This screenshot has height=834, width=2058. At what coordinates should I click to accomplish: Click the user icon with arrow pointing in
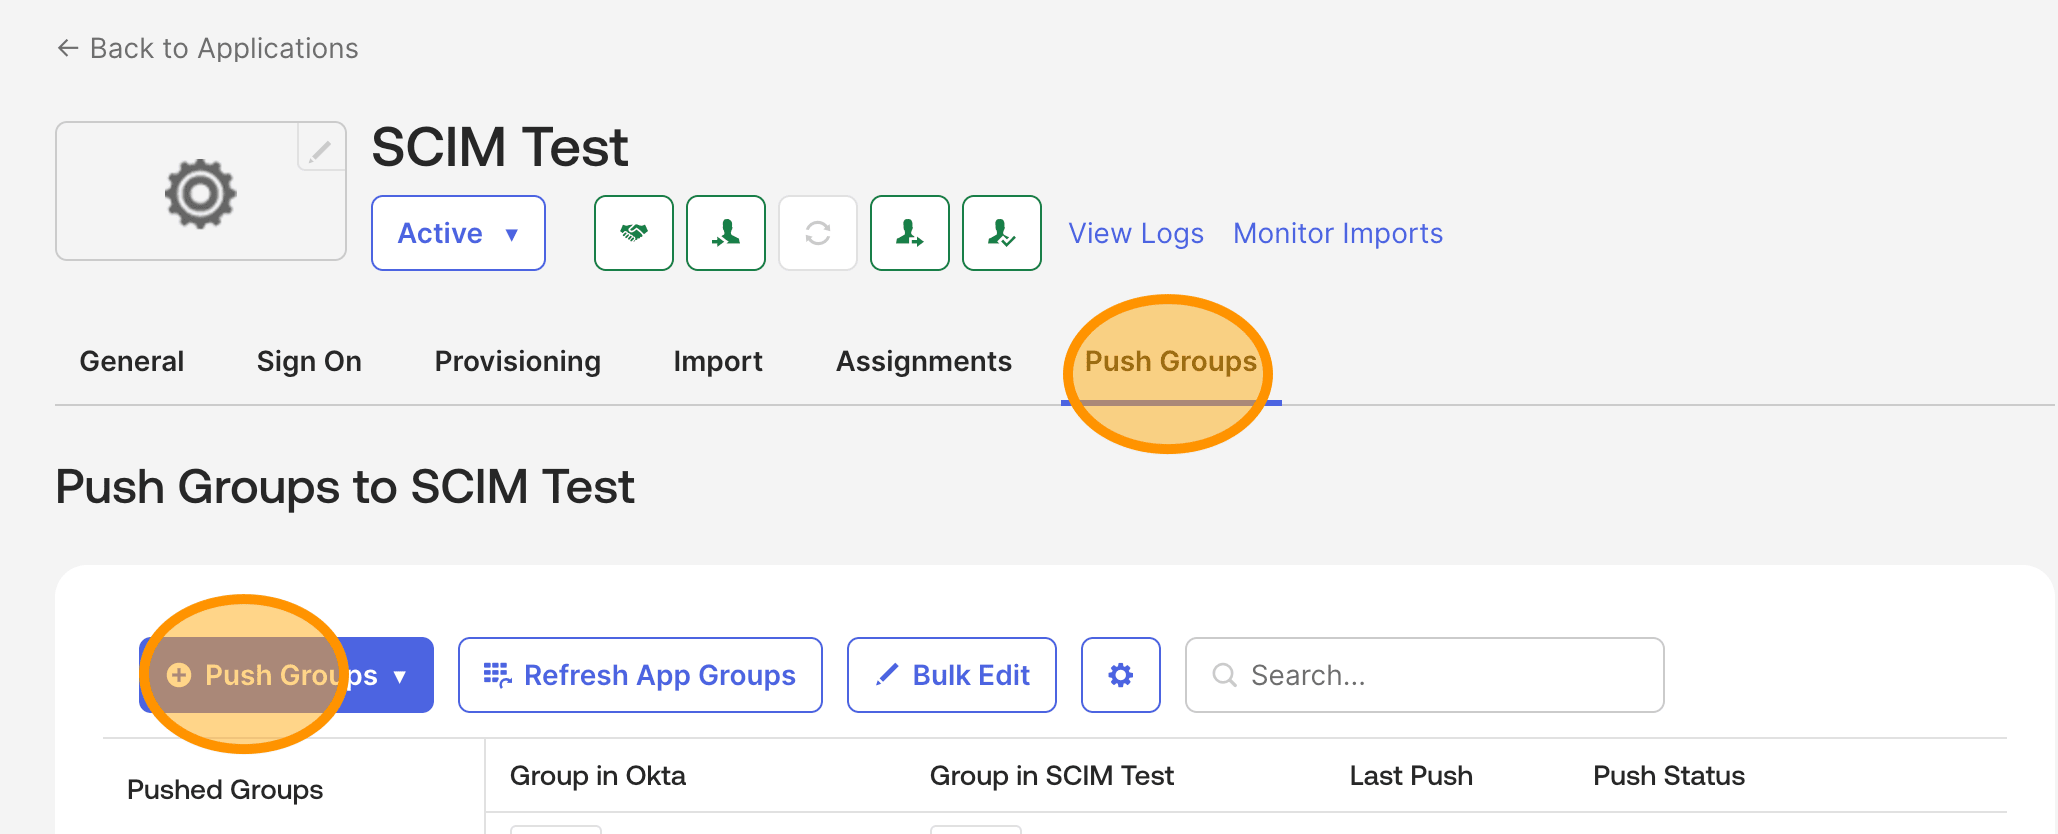(726, 233)
